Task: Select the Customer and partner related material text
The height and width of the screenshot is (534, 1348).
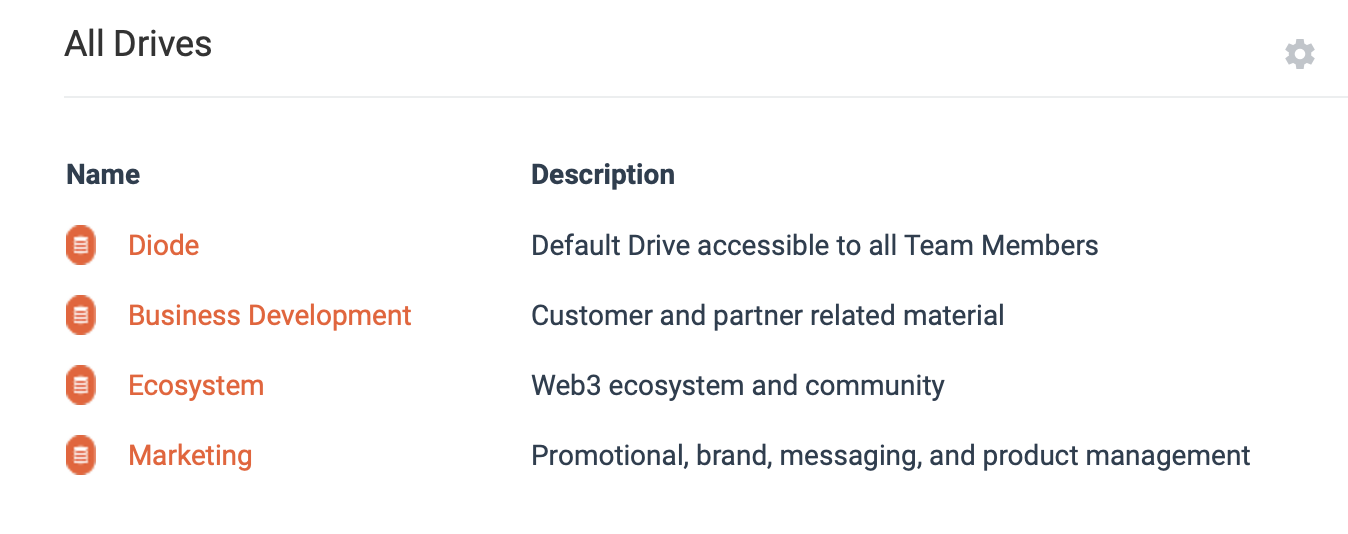Action: click(767, 316)
